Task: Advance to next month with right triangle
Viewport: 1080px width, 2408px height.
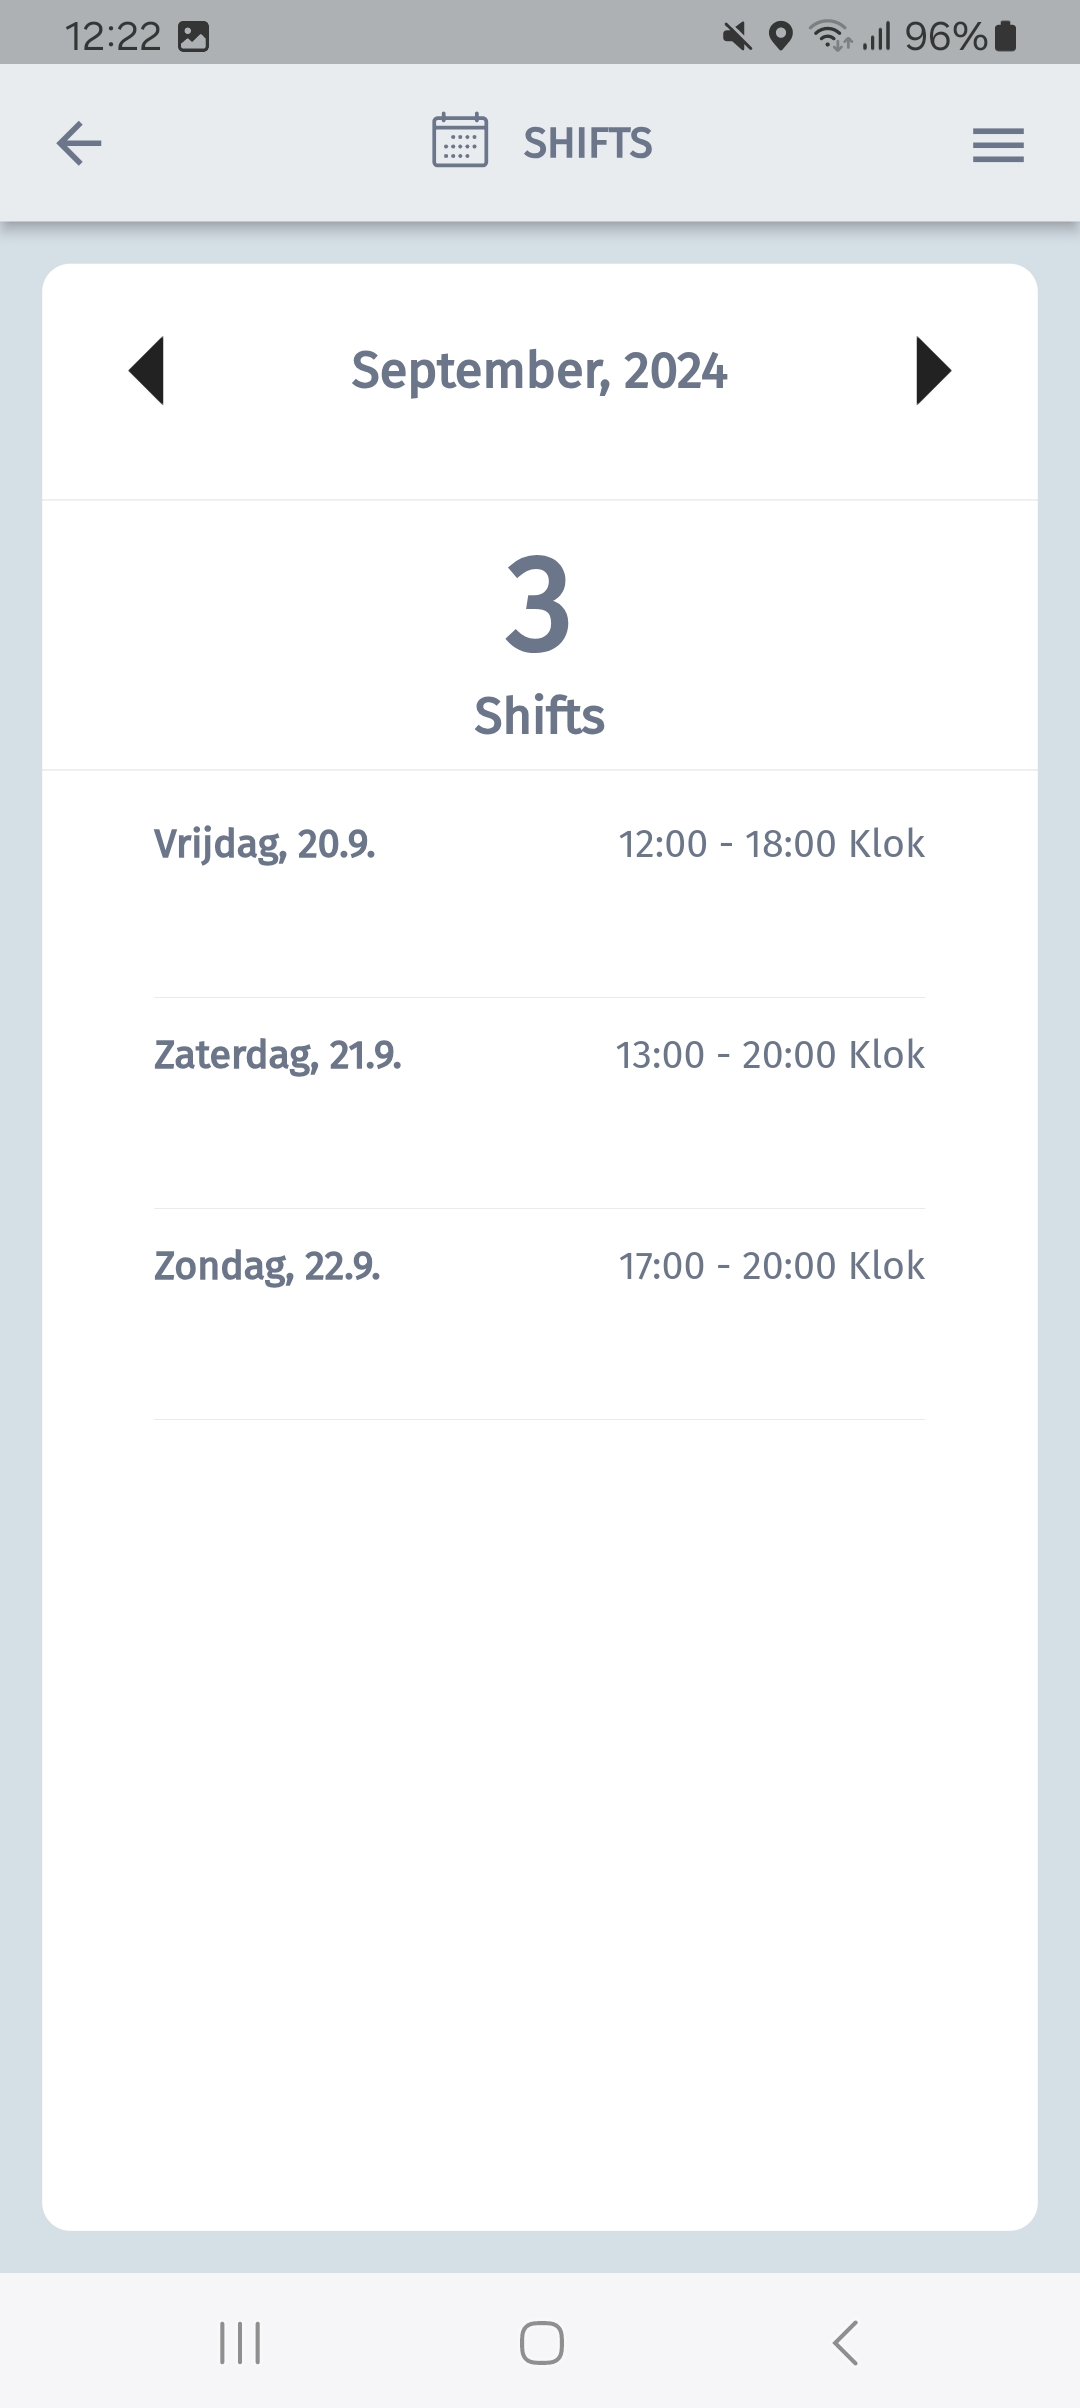Action: pos(933,371)
